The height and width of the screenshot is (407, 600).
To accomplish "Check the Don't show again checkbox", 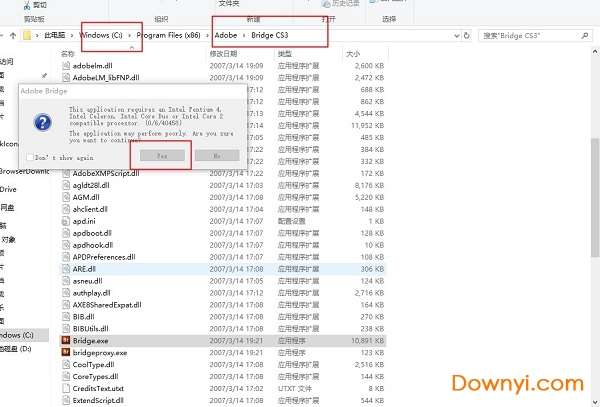I will 30,158.
